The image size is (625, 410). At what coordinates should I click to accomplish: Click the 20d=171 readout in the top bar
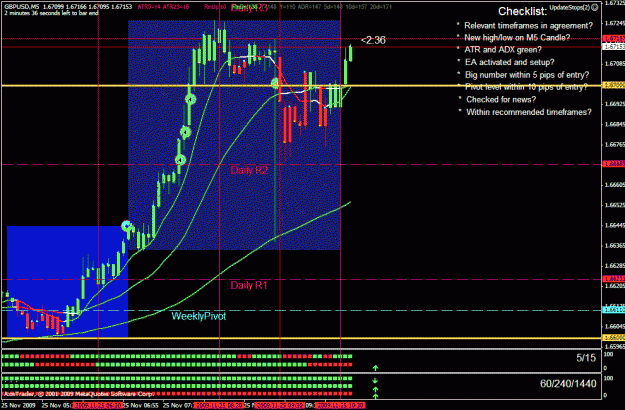pos(380,7)
